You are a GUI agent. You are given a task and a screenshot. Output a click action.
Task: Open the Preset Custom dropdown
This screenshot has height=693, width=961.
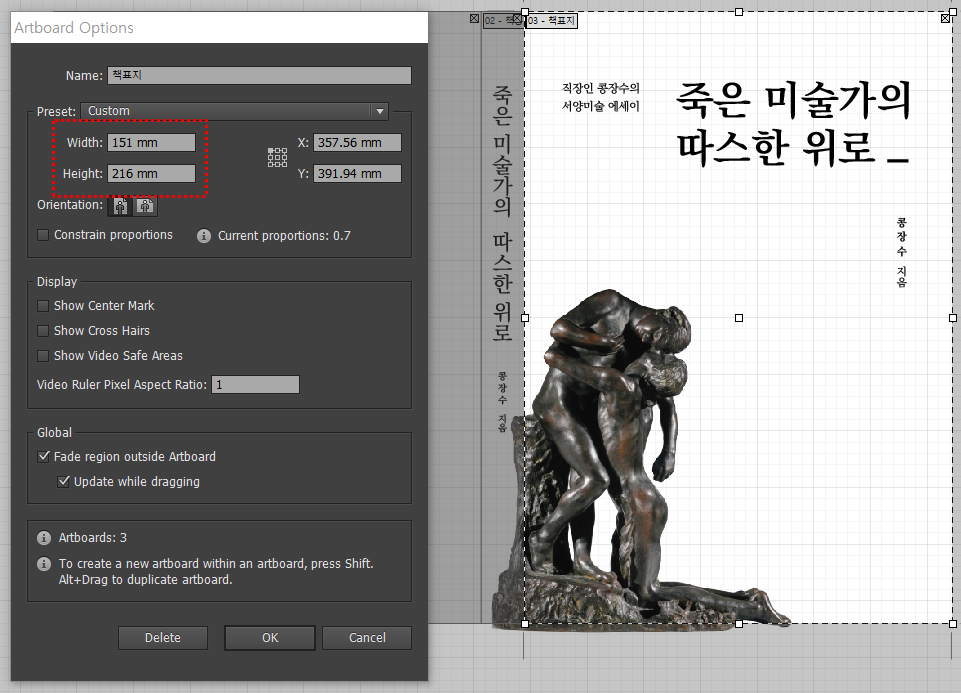[235, 111]
